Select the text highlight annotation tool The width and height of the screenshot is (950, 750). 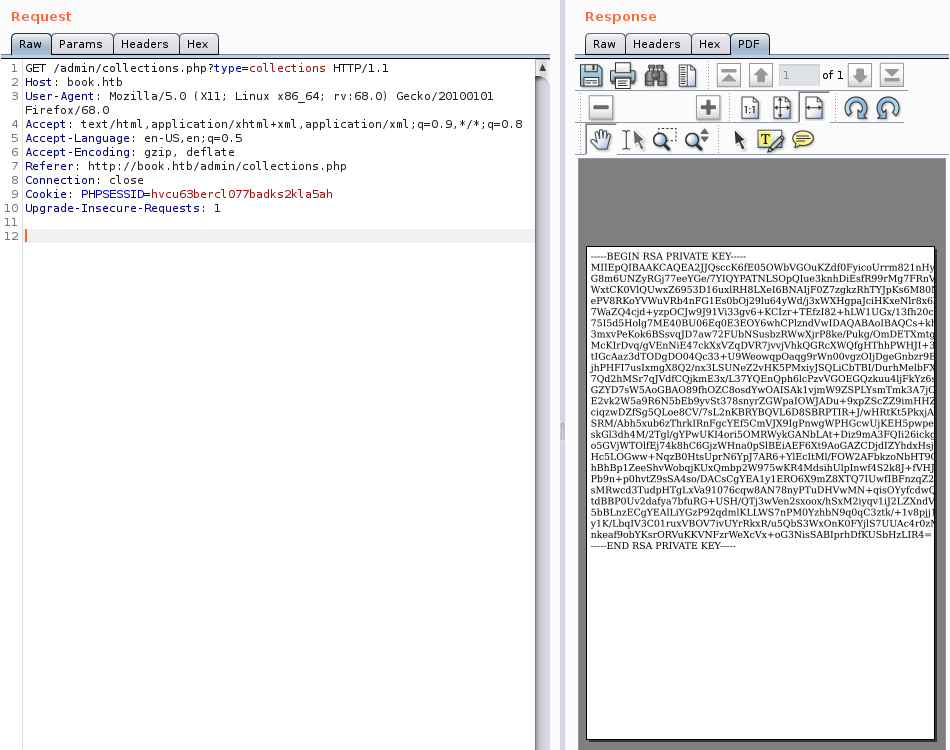[x=771, y=140]
